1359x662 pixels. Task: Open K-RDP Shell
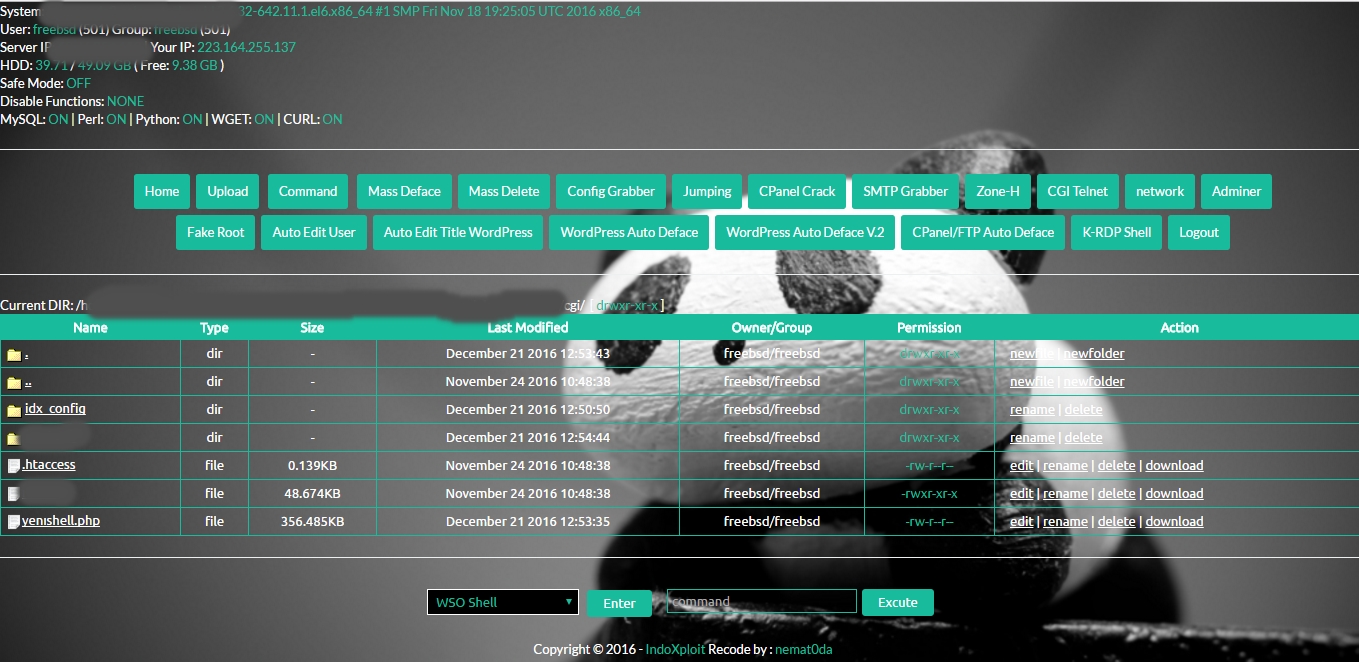[x=1116, y=232]
